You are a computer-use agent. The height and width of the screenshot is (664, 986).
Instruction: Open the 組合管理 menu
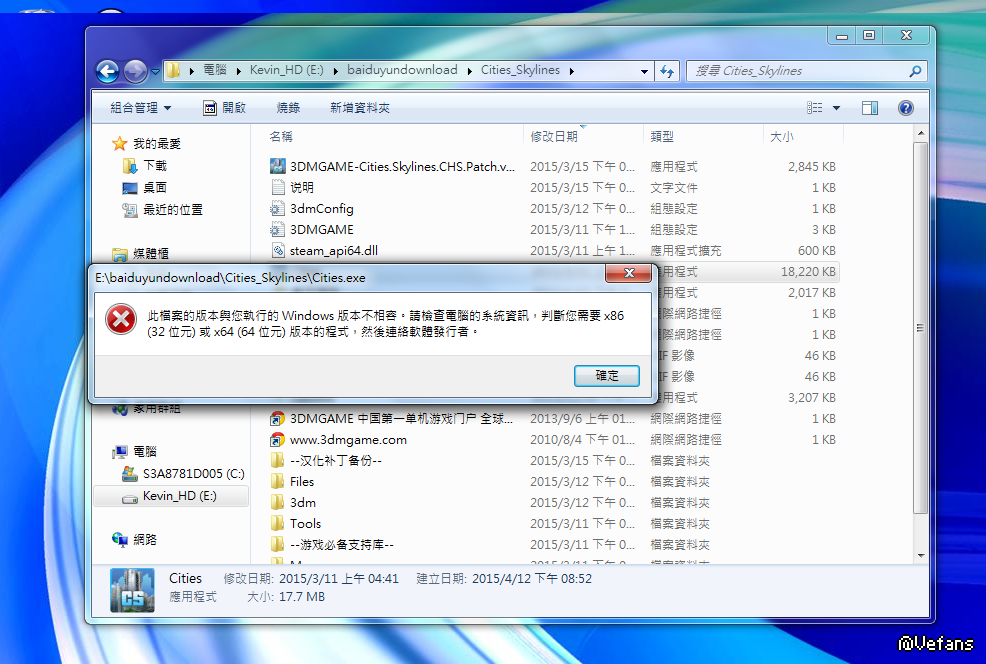140,108
